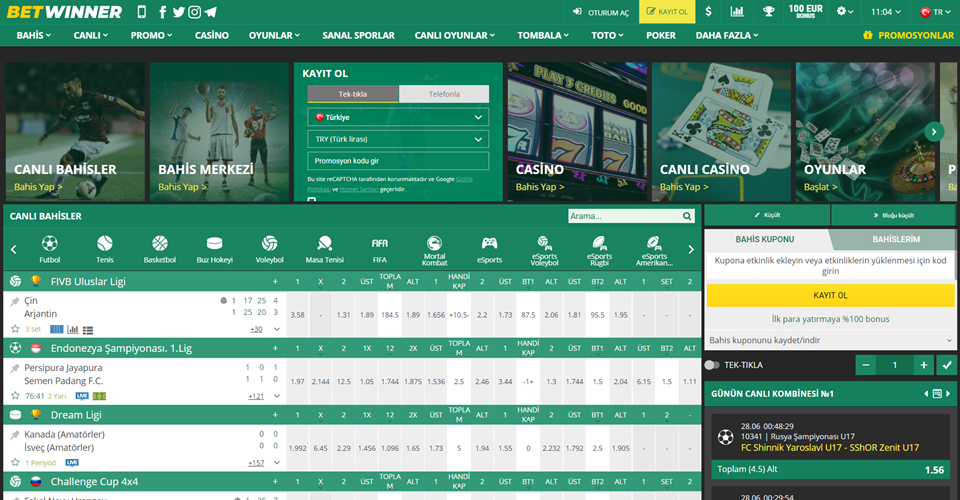The height and width of the screenshot is (500, 960).
Task: Click the KAYIT OL header button
Action: click(667, 12)
